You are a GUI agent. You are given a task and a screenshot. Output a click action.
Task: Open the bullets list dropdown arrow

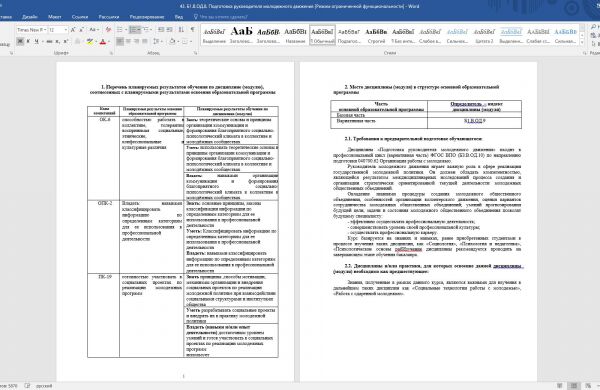[x=126, y=29]
